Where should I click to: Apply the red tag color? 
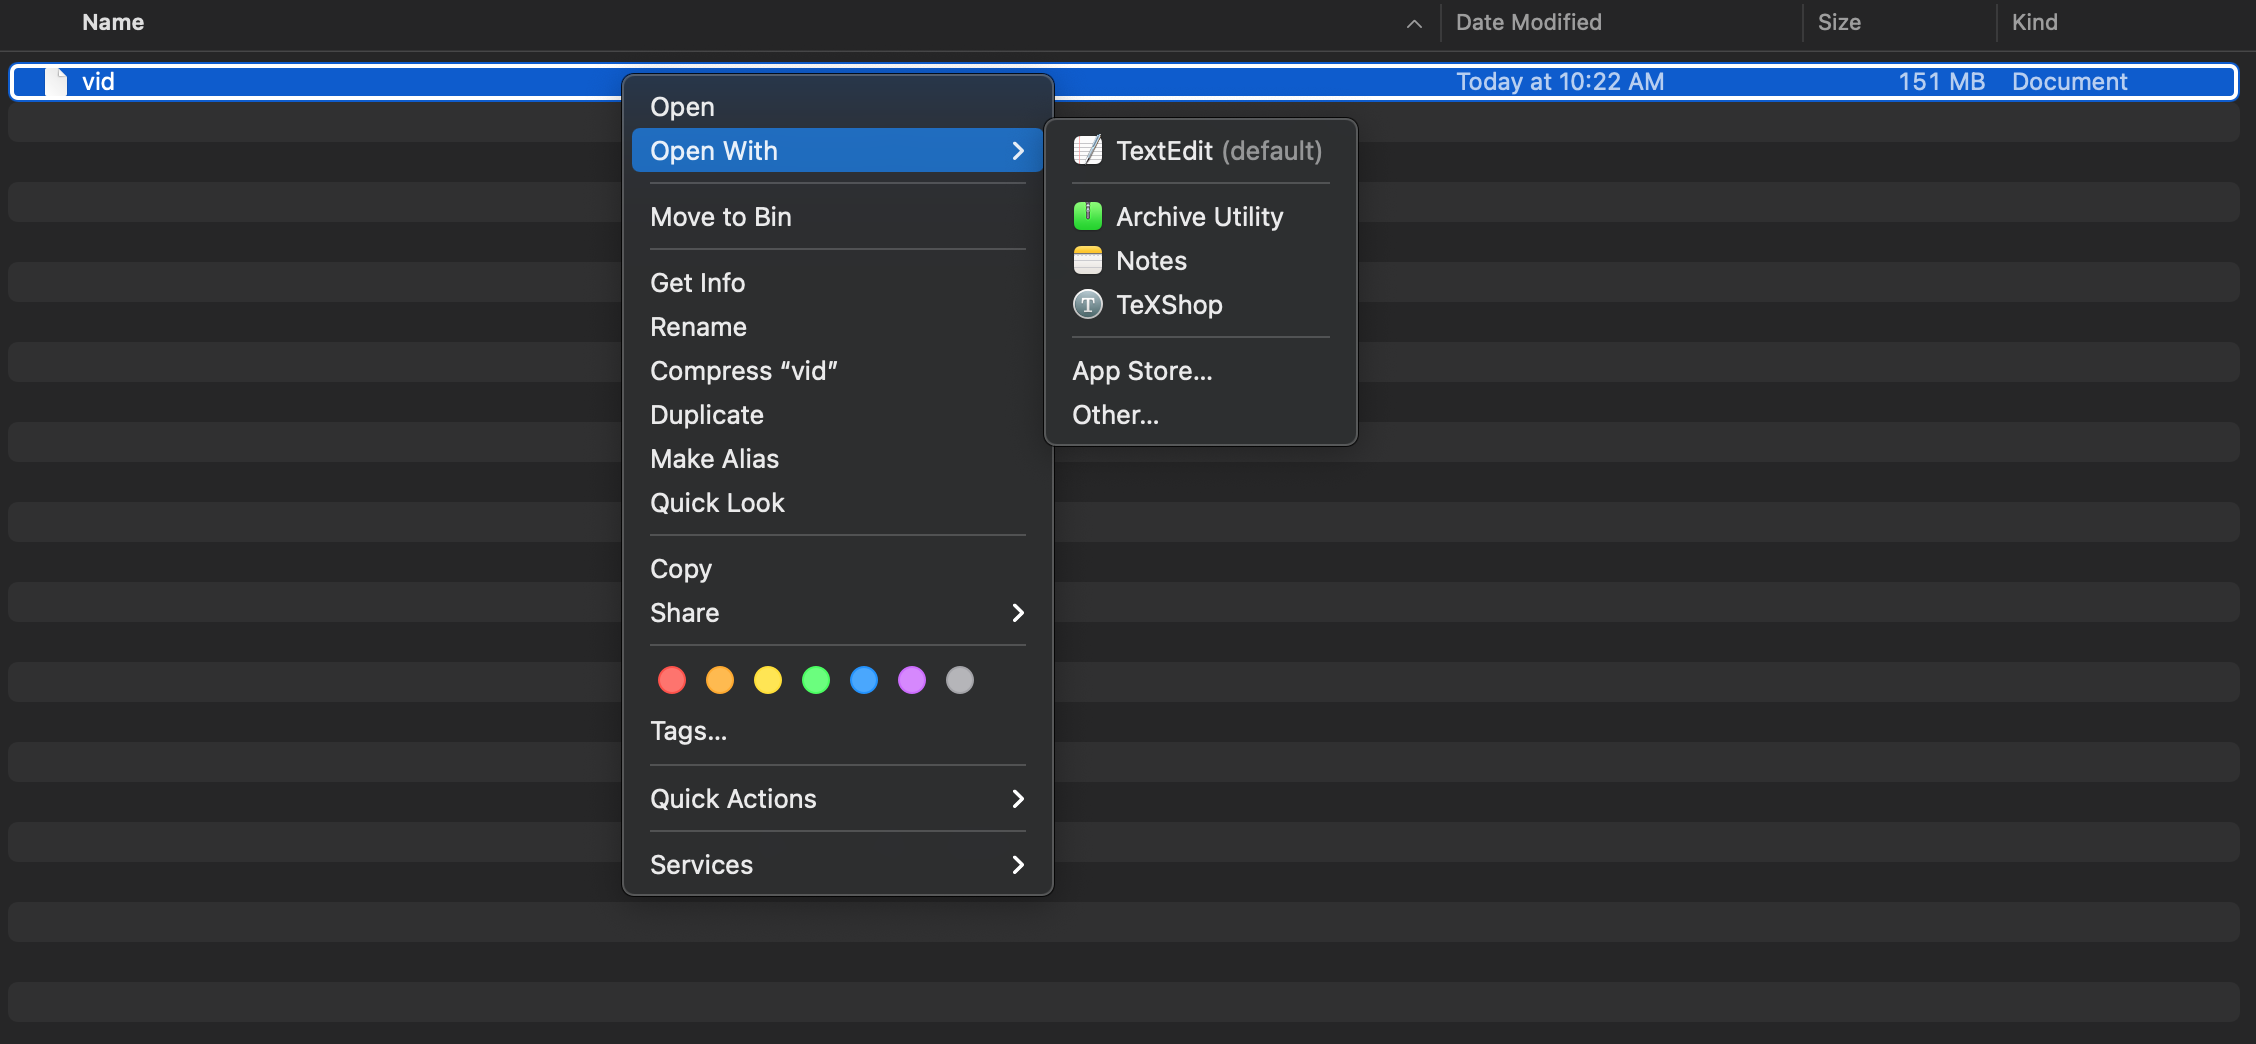pos(672,680)
